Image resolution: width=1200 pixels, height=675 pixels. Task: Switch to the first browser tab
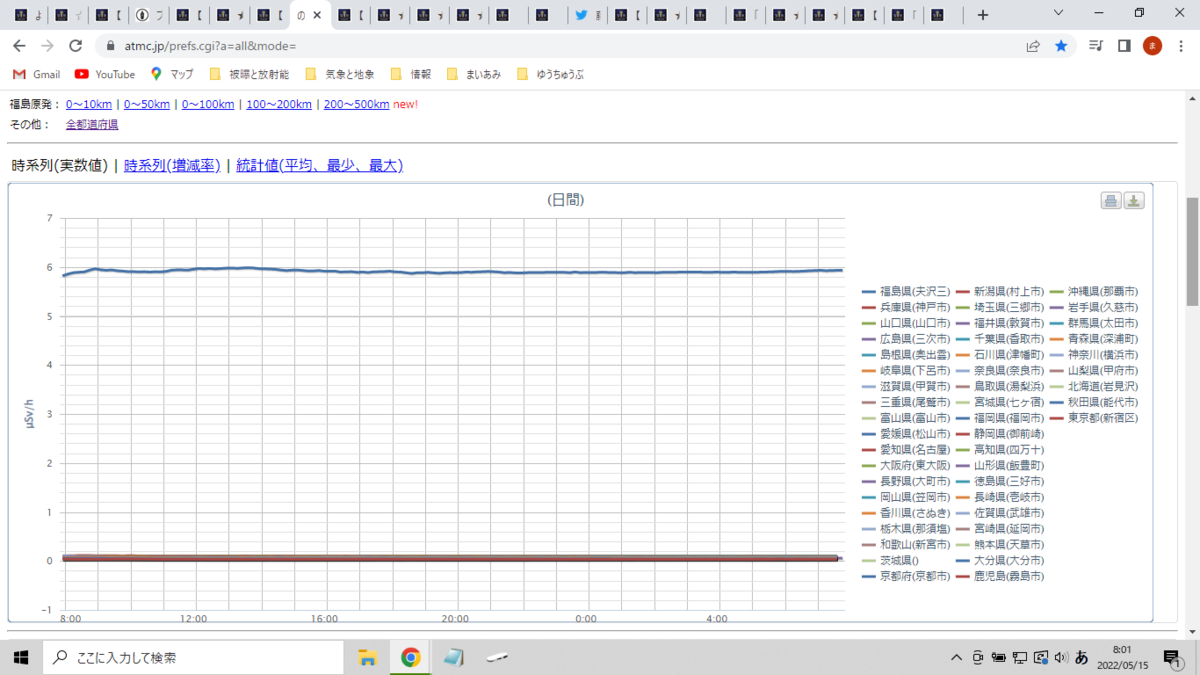point(29,15)
